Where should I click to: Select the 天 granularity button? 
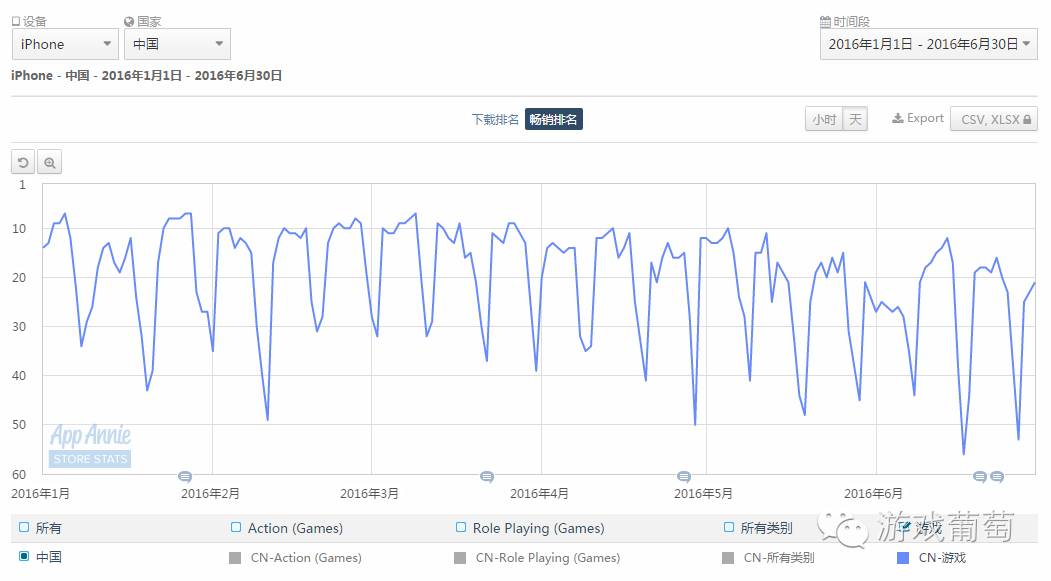(855, 119)
